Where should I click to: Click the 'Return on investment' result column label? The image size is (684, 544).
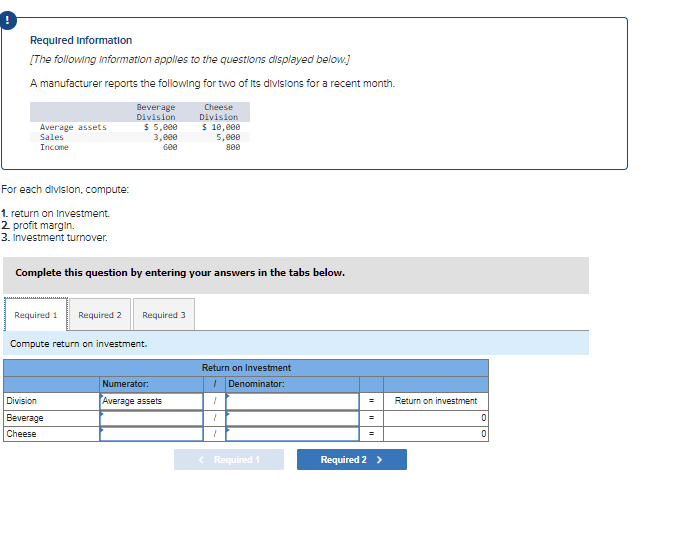tap(436, 401)
